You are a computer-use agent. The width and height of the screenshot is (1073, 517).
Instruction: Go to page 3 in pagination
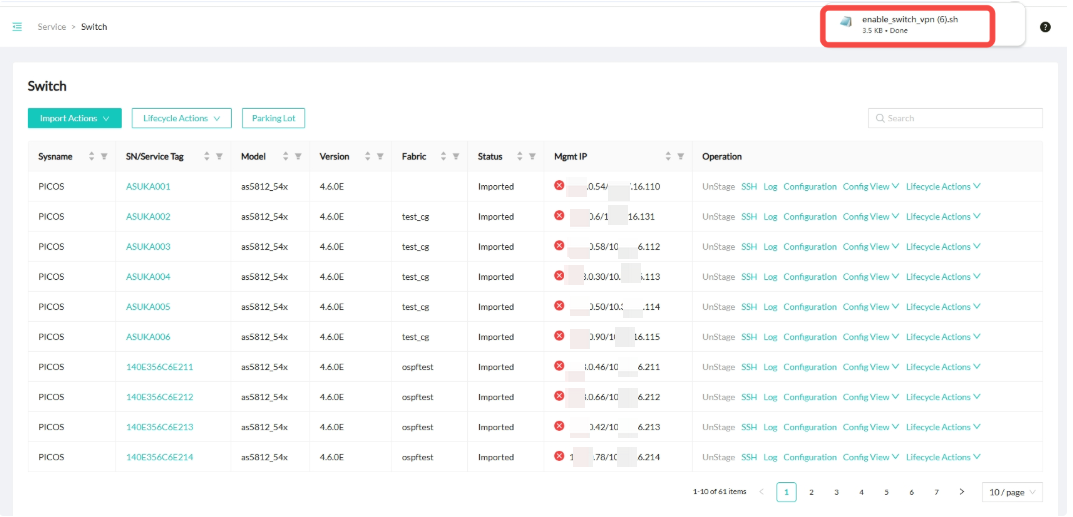[836, 492]
